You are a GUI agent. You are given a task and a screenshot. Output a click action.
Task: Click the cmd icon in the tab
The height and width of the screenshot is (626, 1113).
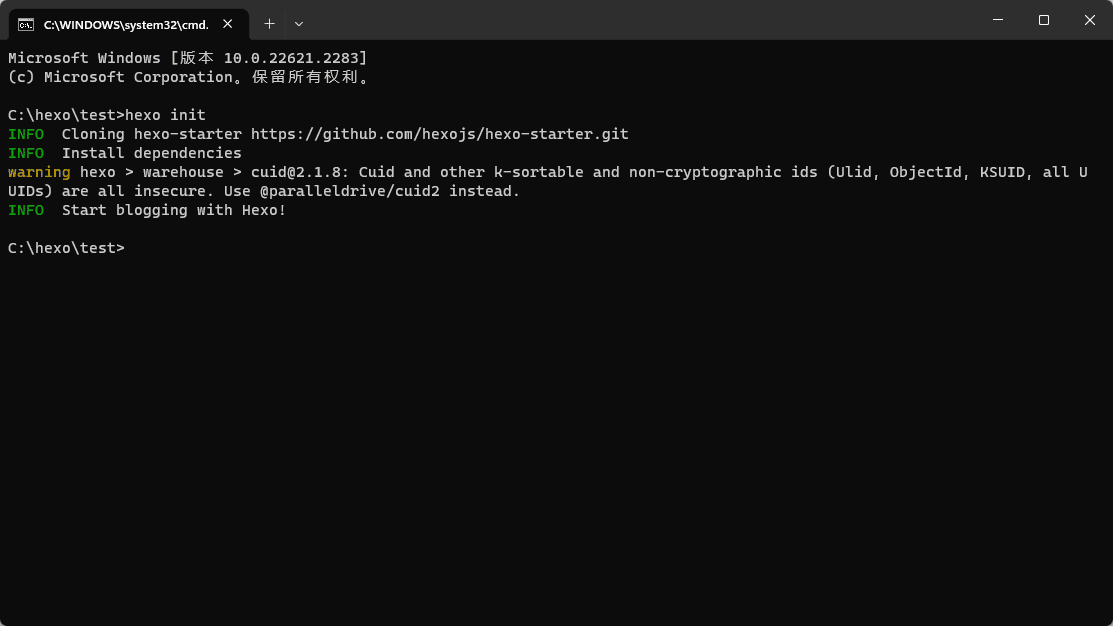26,23
